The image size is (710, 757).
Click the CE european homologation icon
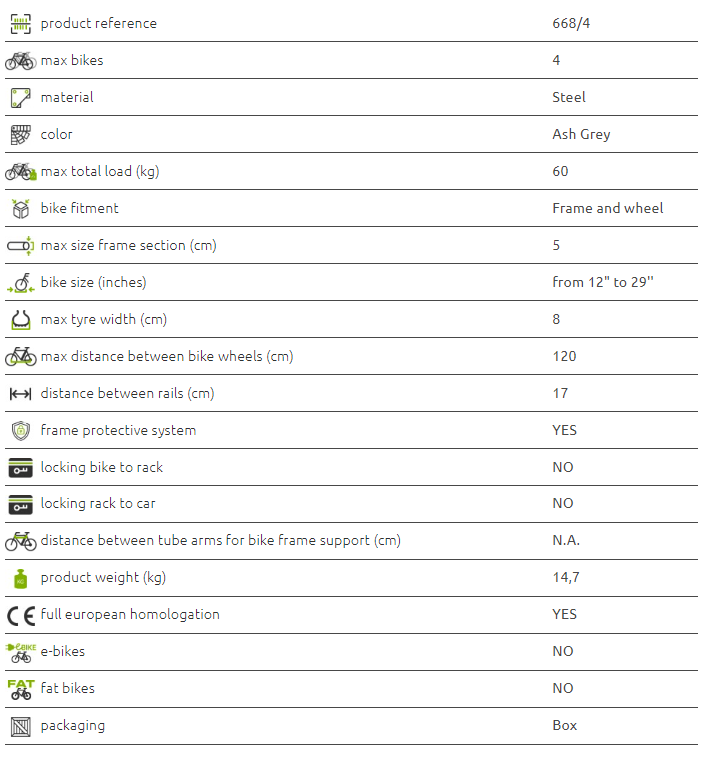20,615
